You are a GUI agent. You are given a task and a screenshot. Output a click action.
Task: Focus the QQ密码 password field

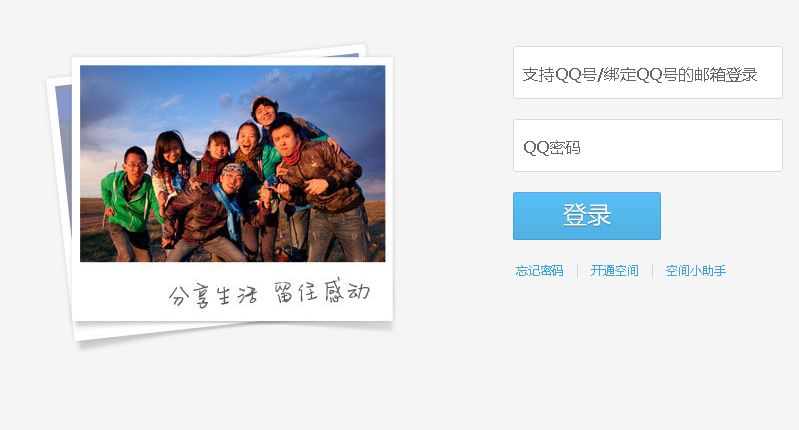648,146
